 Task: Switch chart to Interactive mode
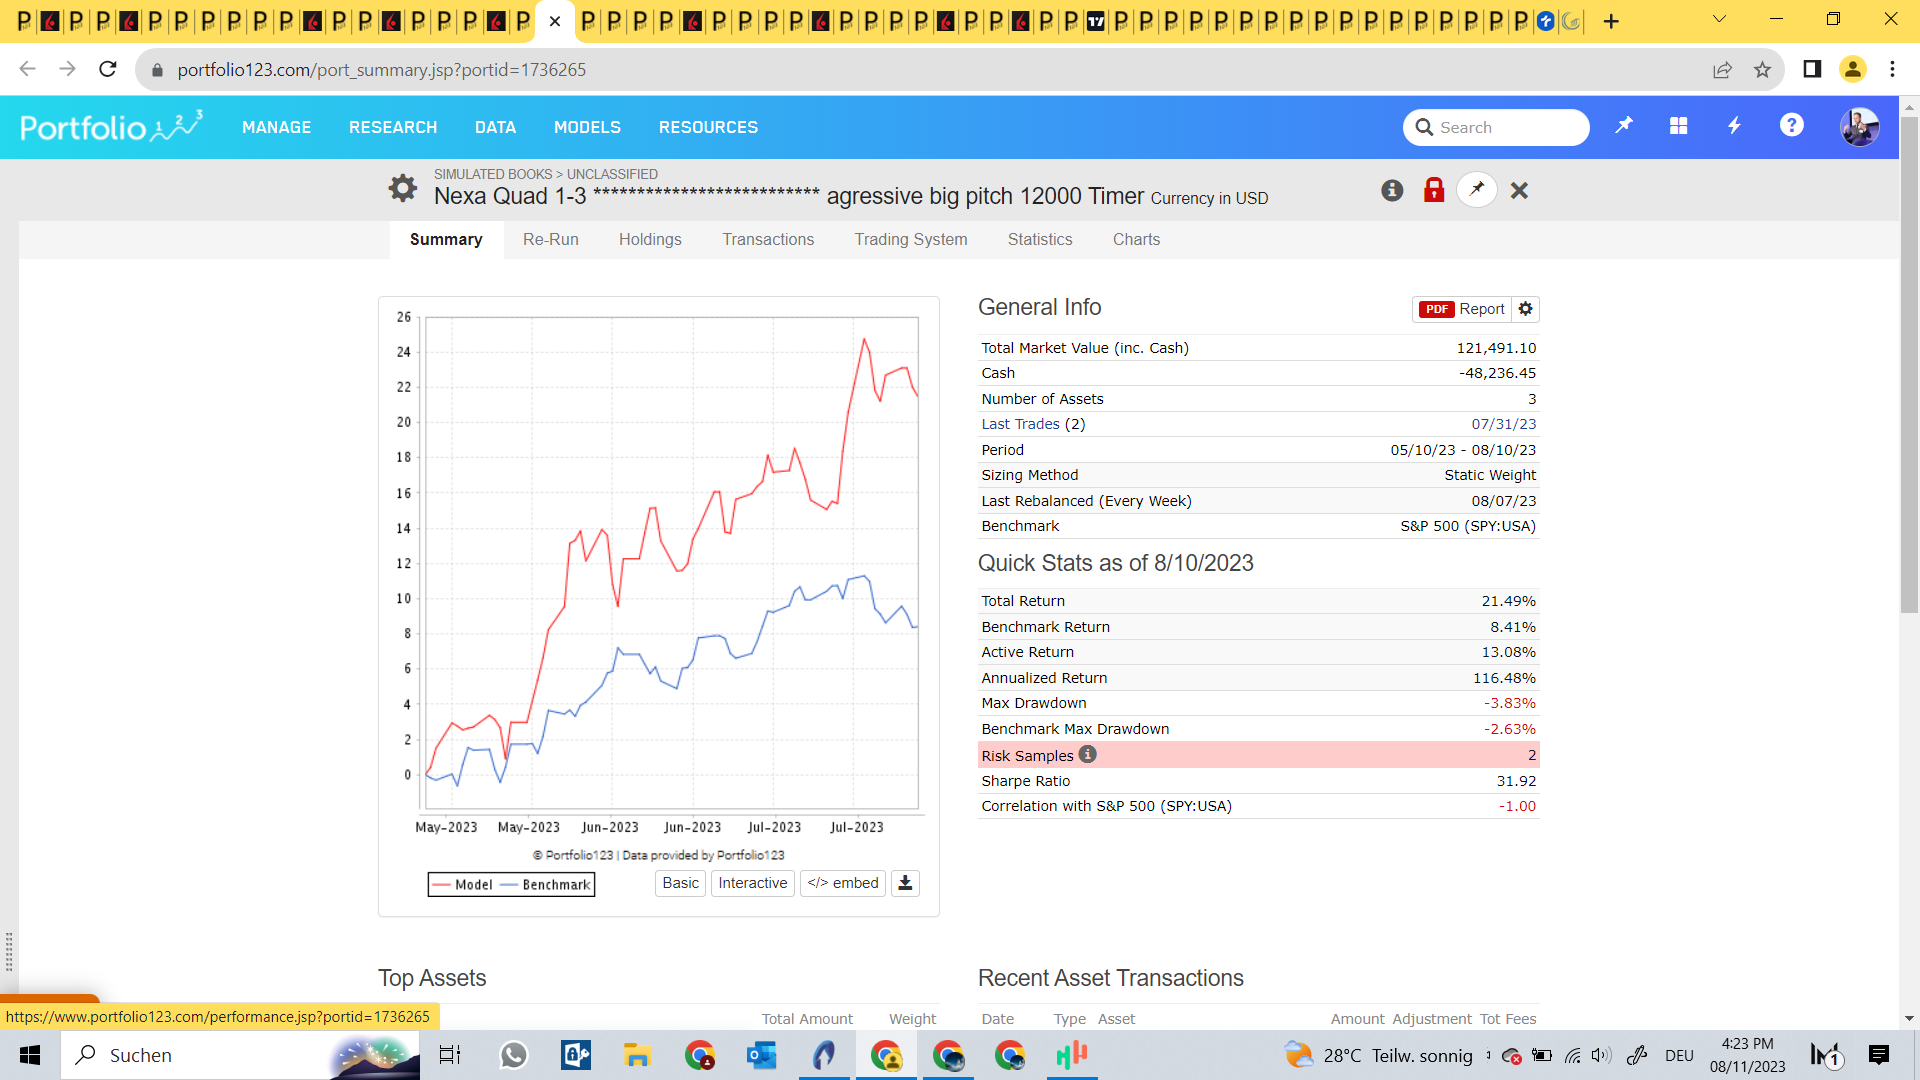pyautogui.click(x=752, y=883)
